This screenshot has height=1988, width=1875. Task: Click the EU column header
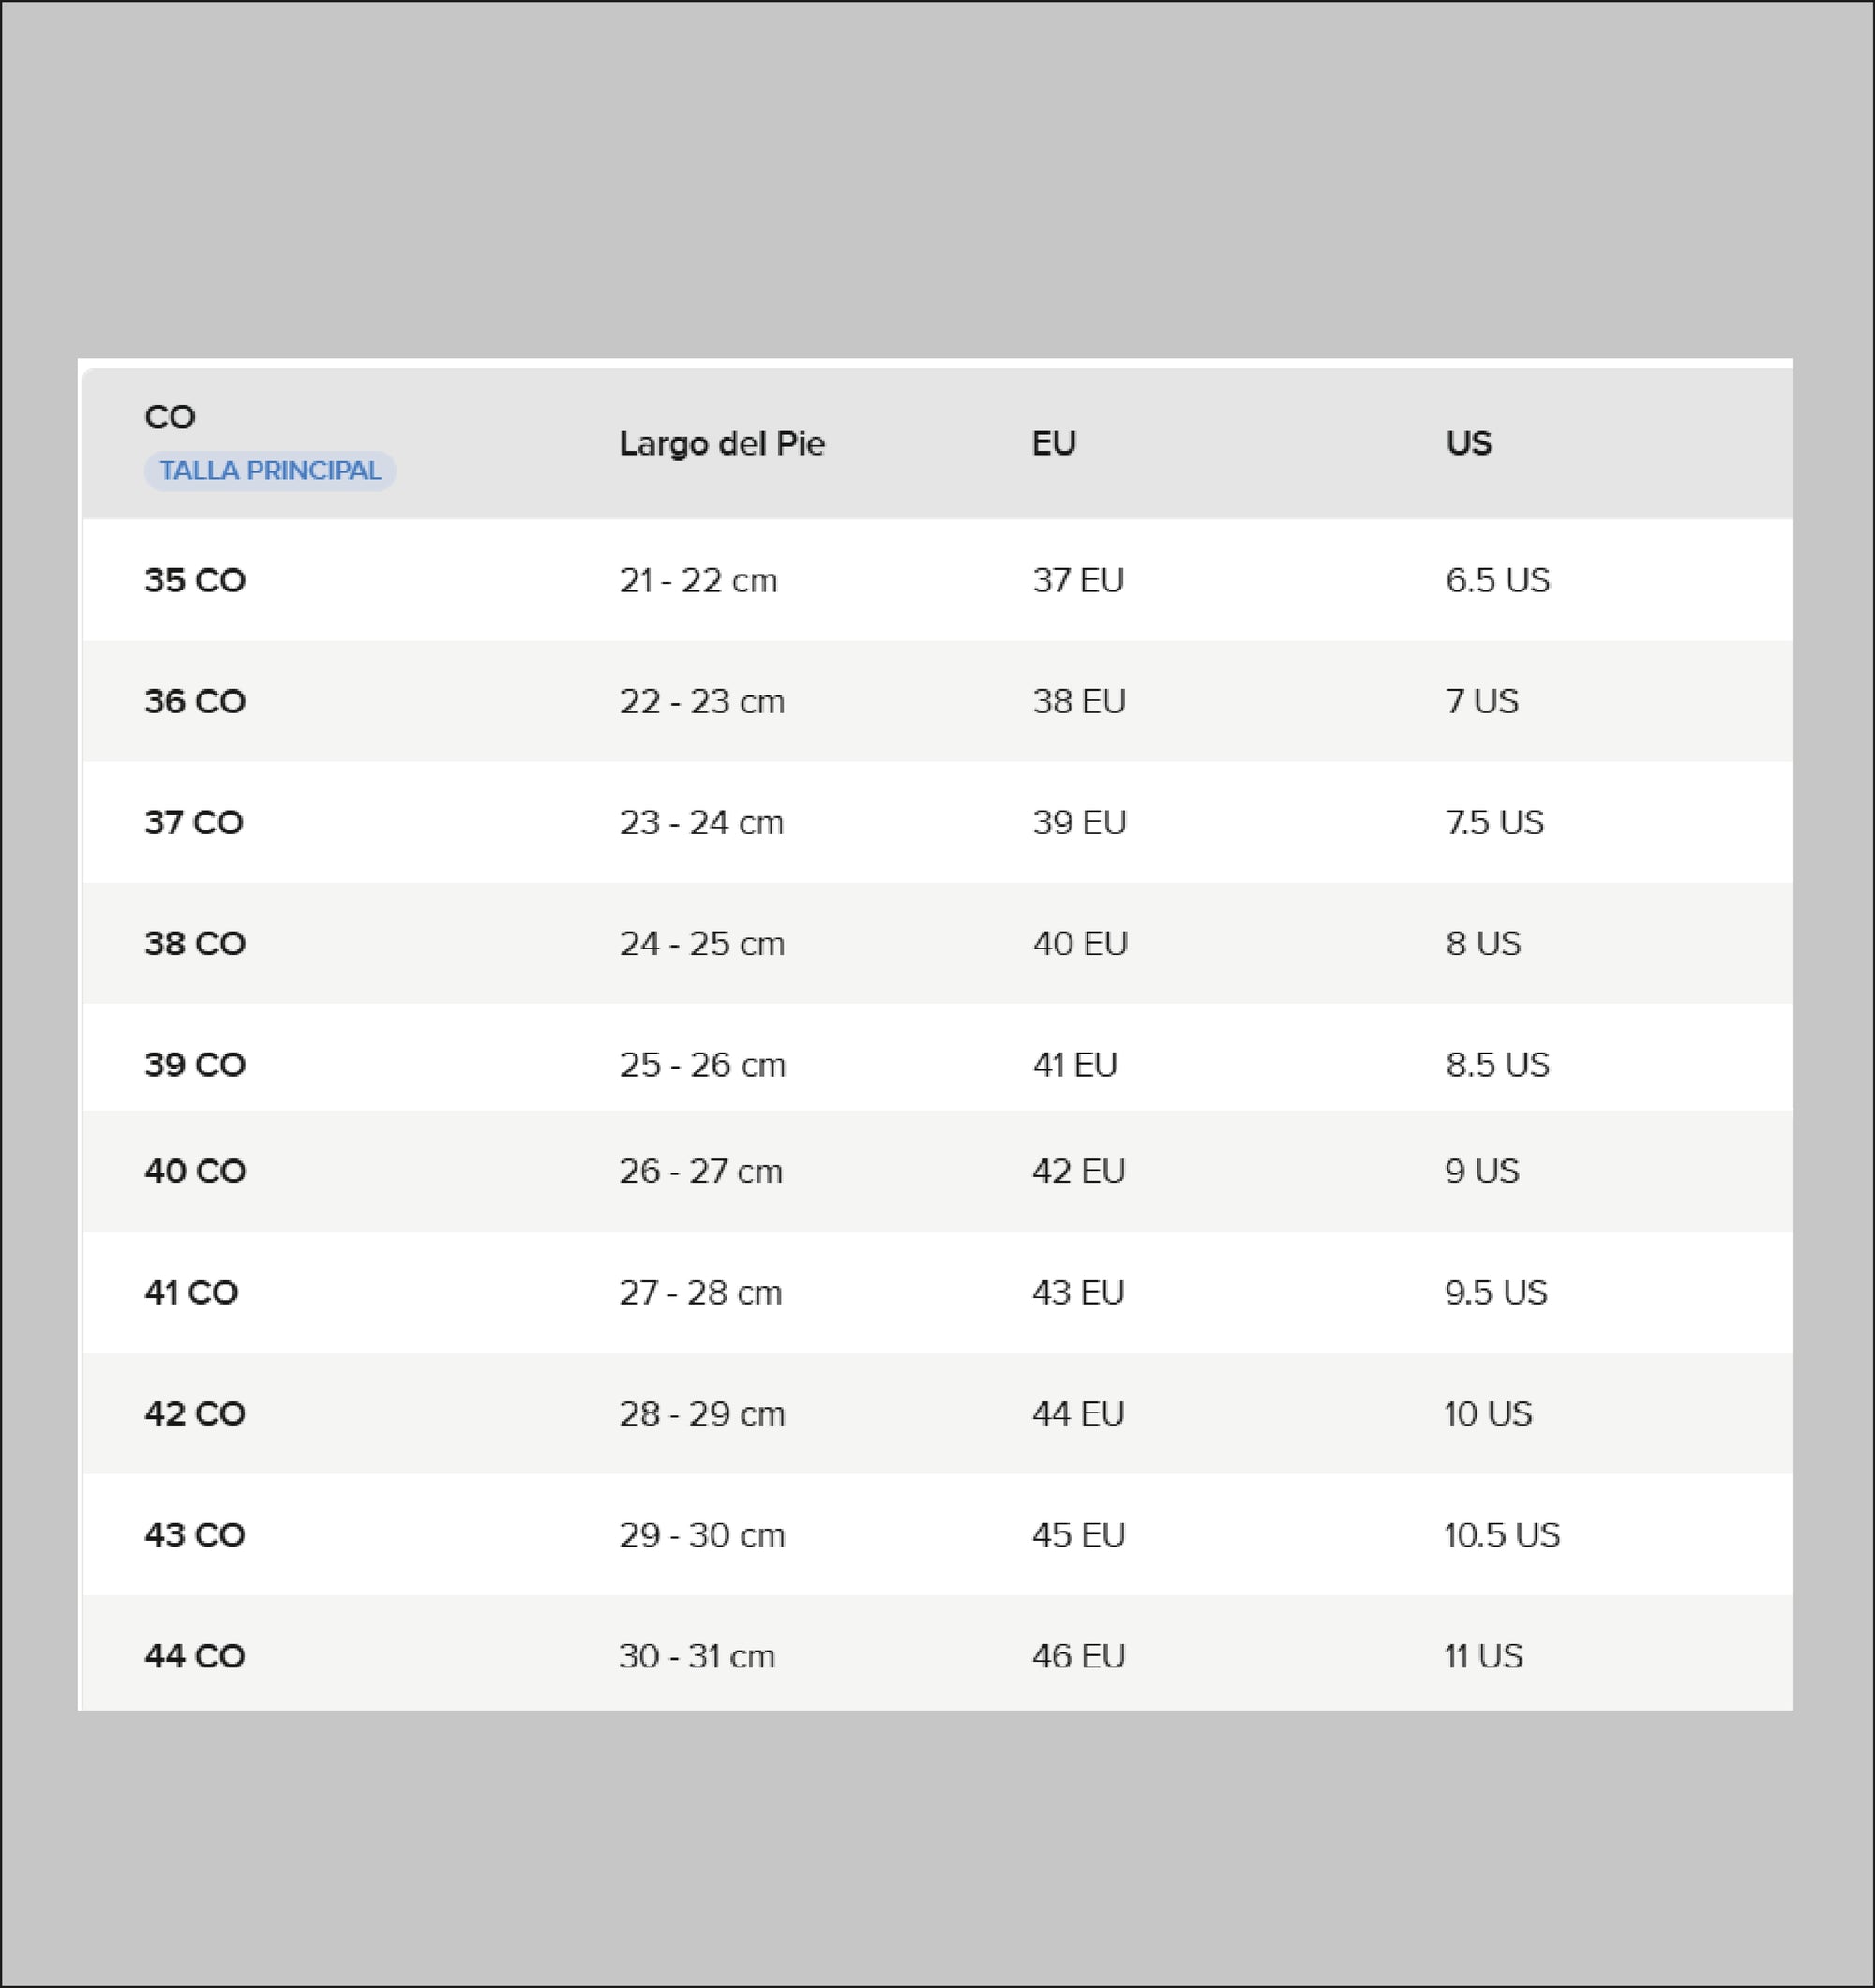point(1053,443)
